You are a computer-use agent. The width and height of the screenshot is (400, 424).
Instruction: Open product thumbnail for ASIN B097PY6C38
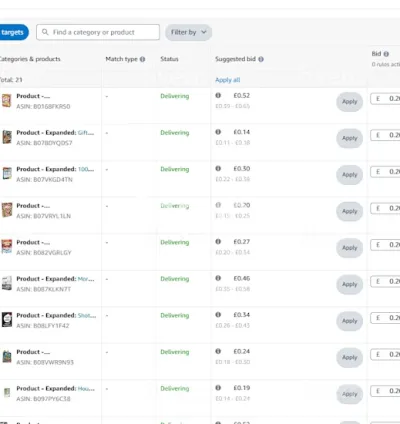click(x=7, y=393)
